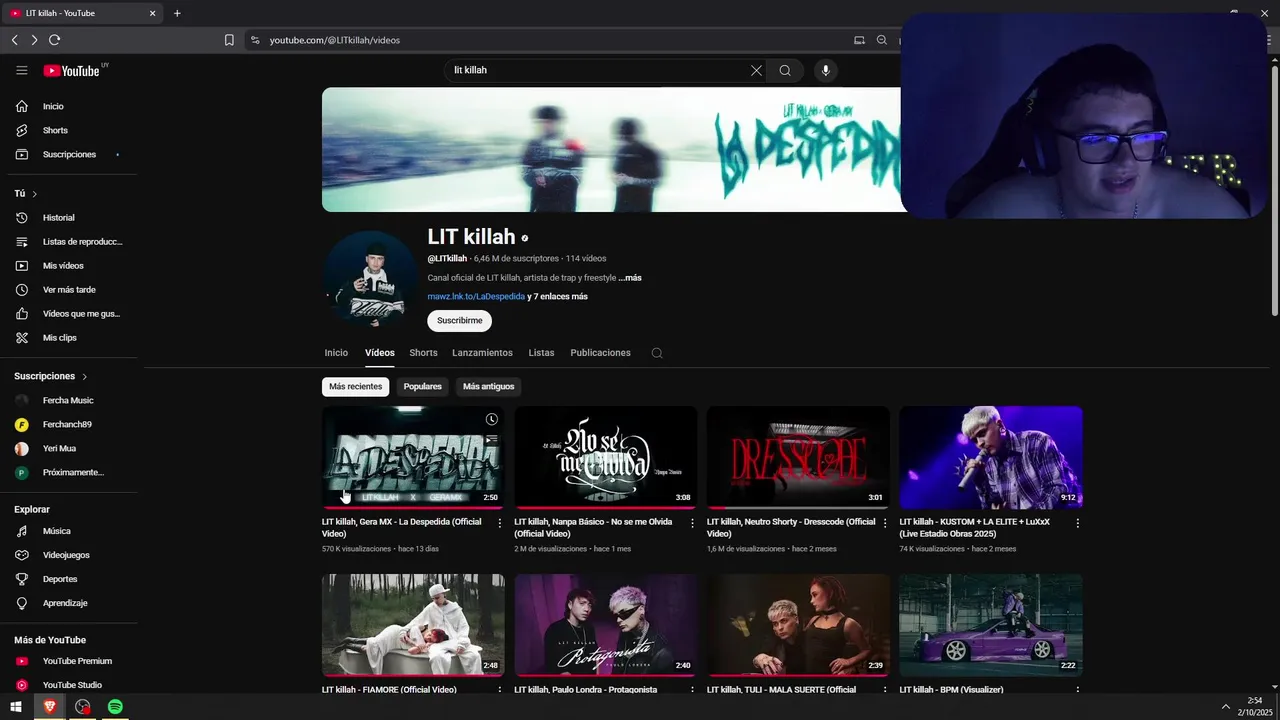
Task: Open options menu for KUSTOM Live Estadio Obras video
Action: point(1077,523)
